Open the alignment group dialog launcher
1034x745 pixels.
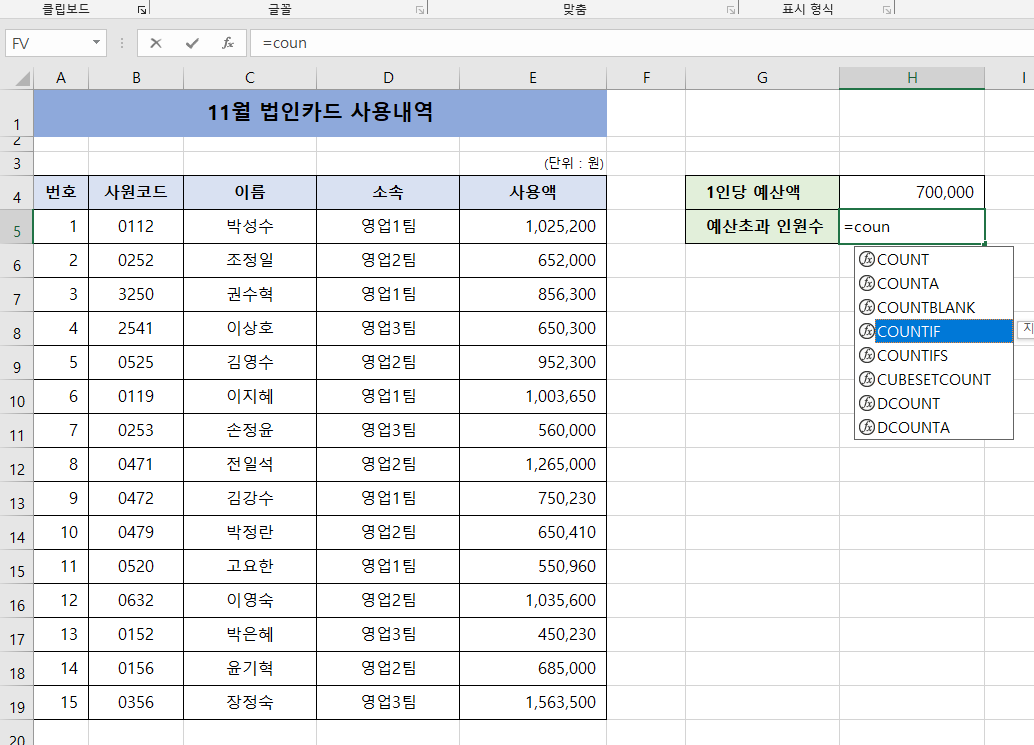tap(731, 9)
